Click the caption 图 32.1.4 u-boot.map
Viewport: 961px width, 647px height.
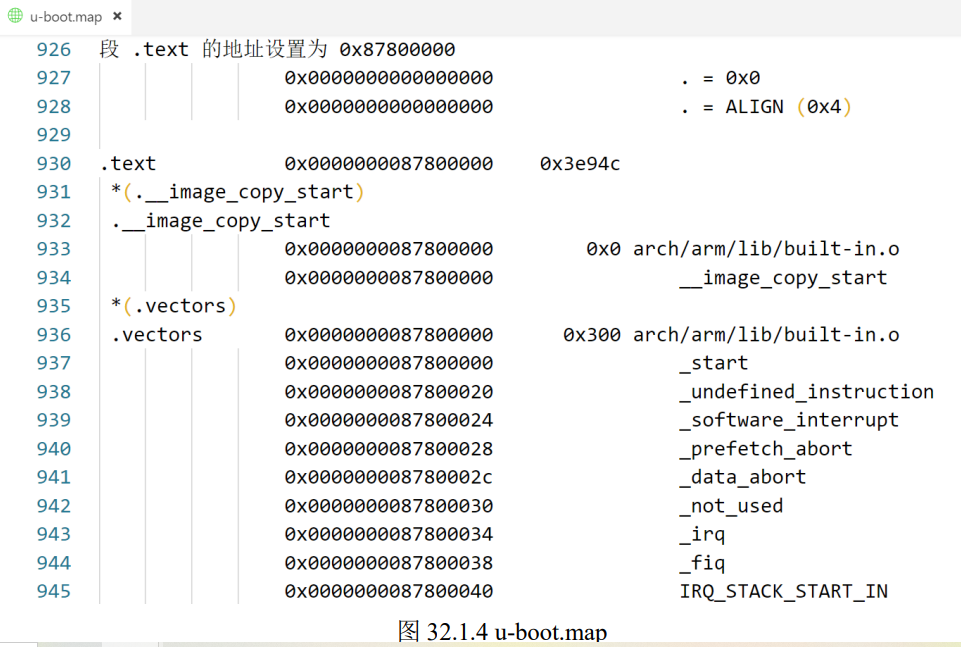click(x=499, y=632)
